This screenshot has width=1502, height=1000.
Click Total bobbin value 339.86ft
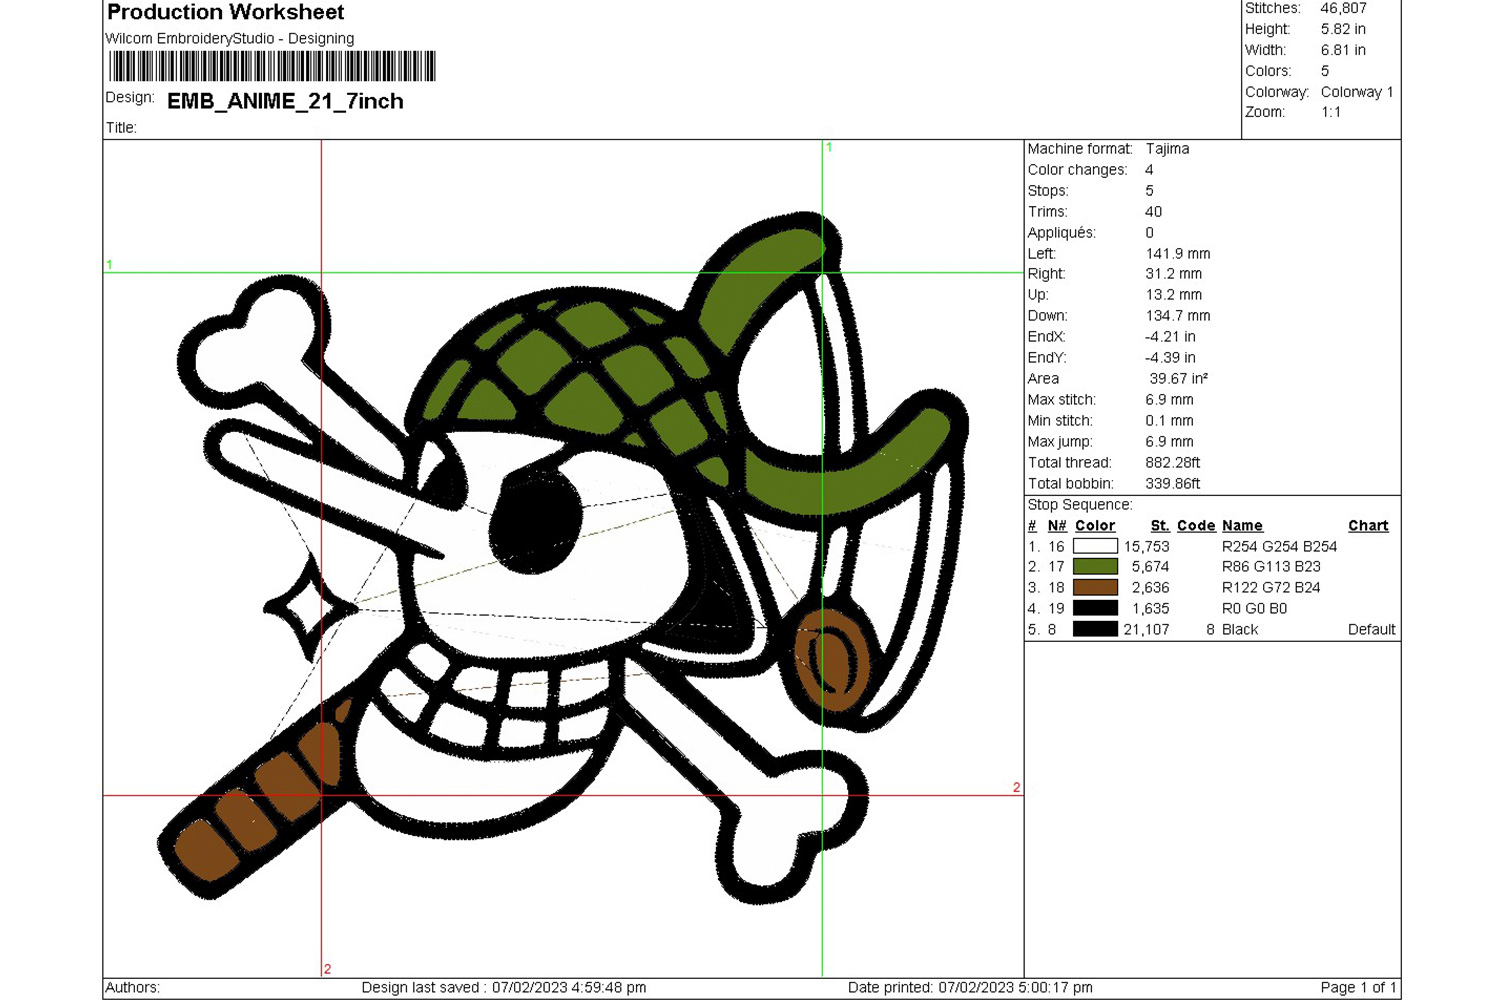(x=1172, y=483)
